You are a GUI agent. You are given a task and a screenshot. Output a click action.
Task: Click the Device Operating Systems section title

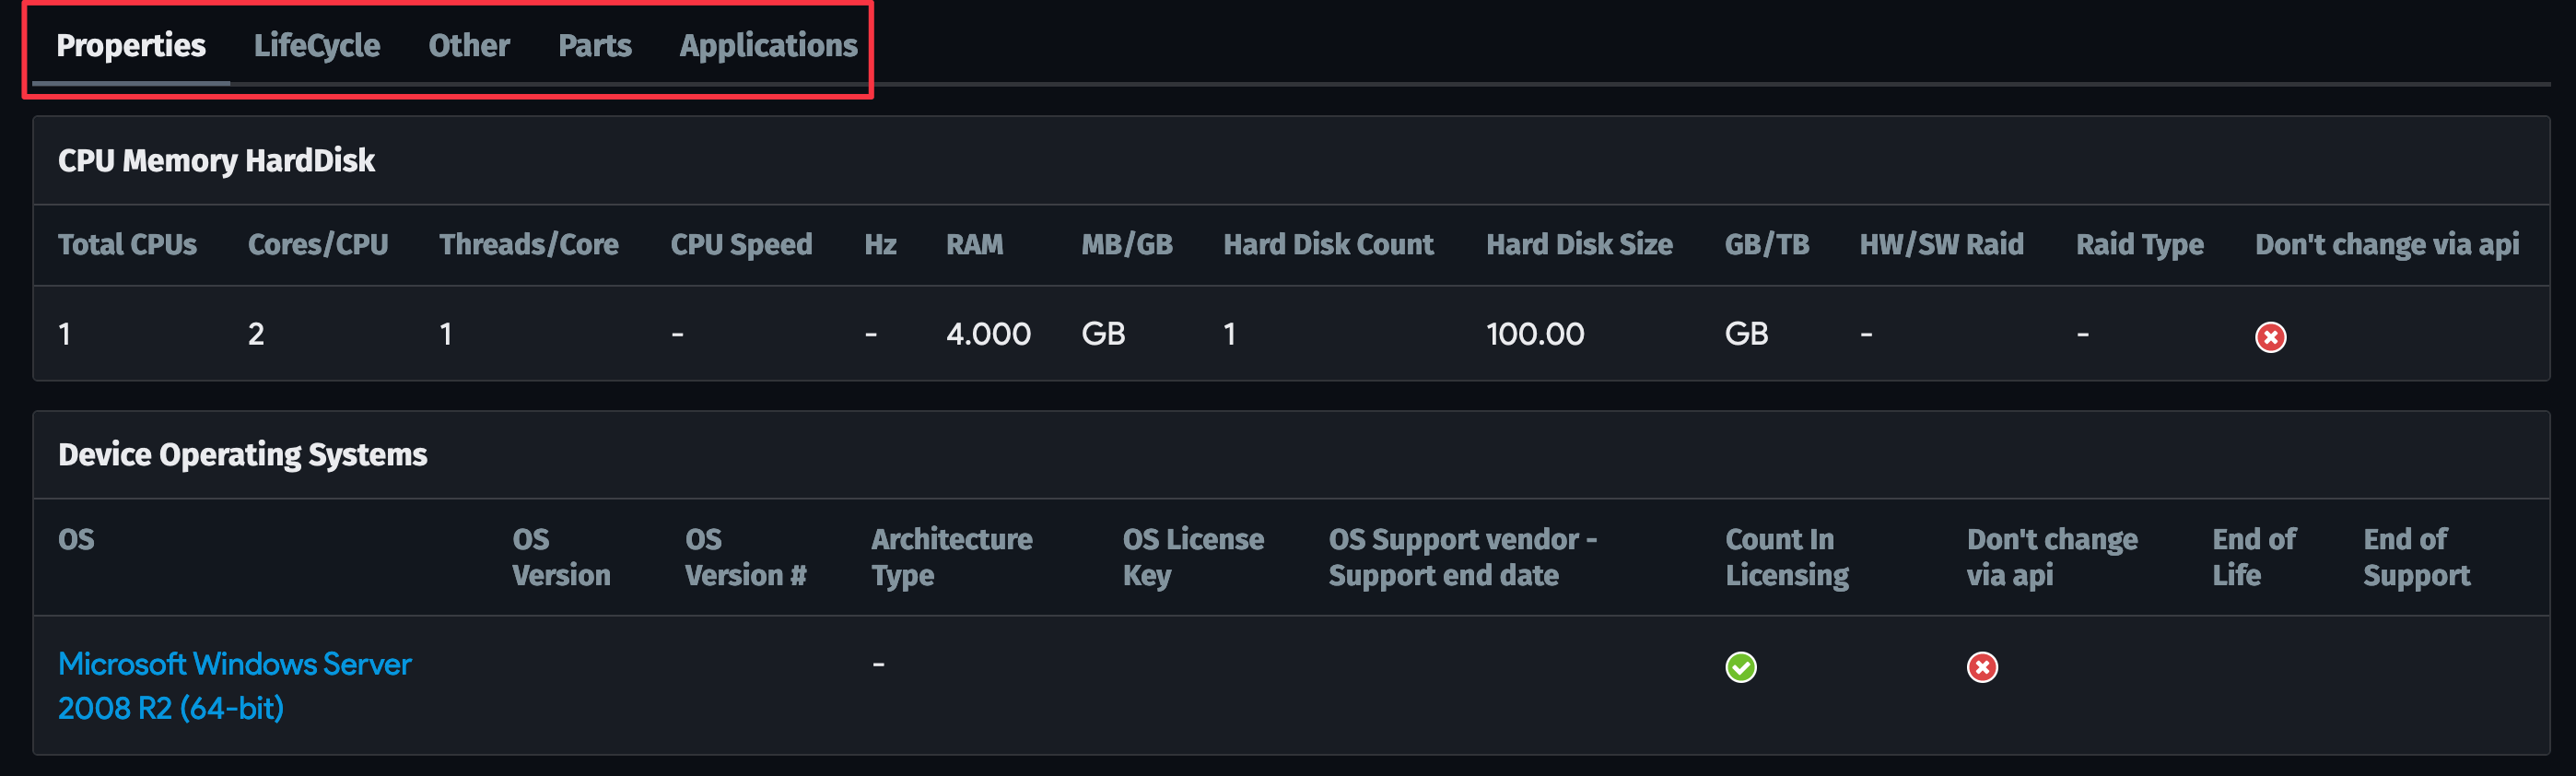click(242, 455)
